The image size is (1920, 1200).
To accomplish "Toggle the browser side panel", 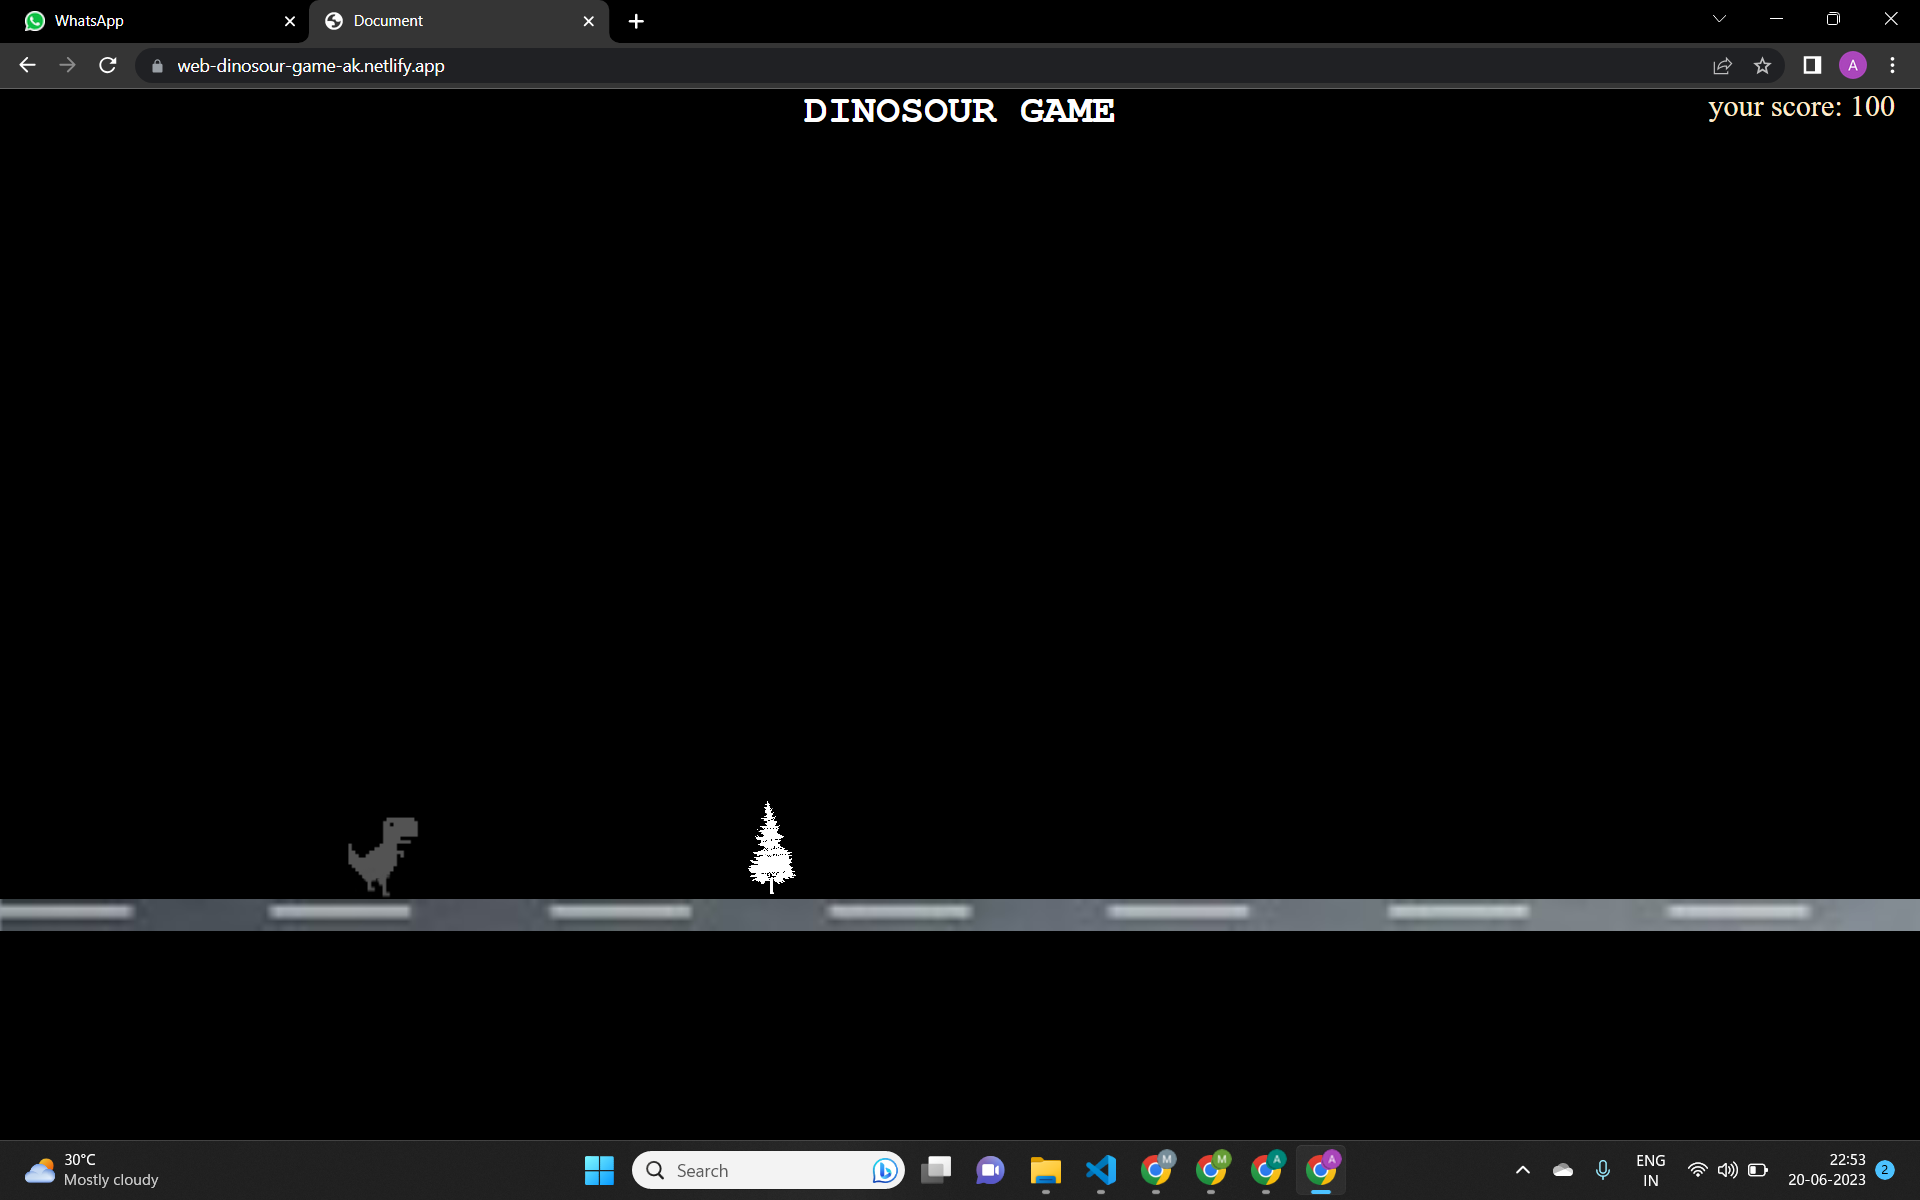I will point(1812,65).
